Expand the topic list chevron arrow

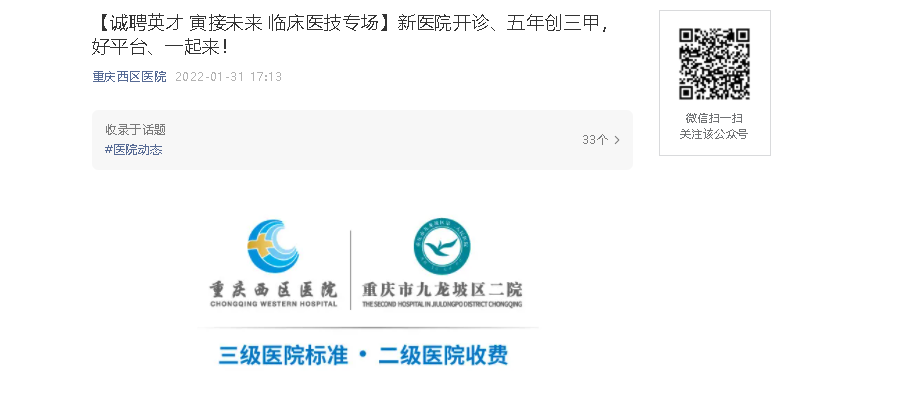point(617,140)
